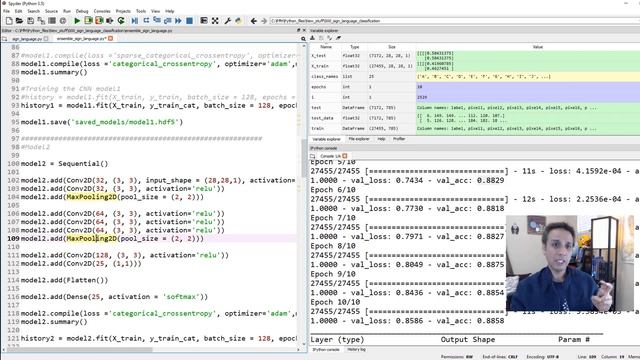The height and width of the screenshot is (360, 640).
Task: Import data icon in Variable explorer
Action: (313, 38)
